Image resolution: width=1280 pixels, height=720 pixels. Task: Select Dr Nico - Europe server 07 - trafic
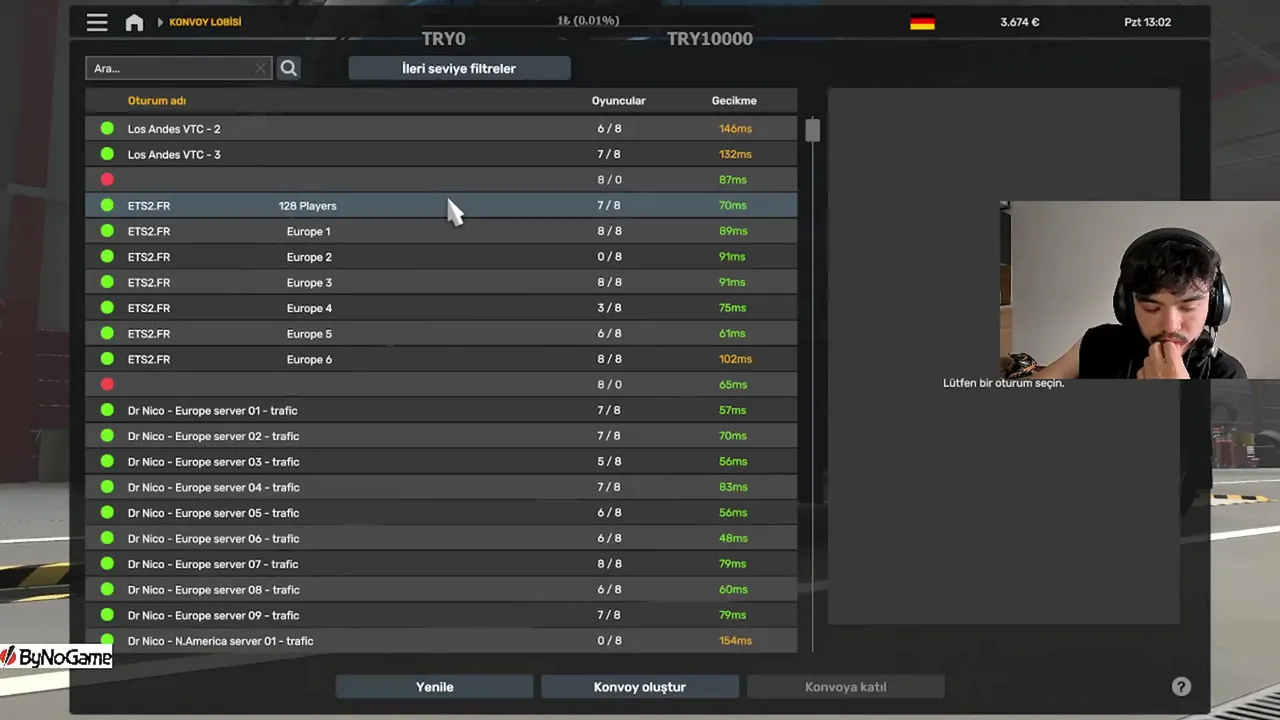(x=441, y=564)
